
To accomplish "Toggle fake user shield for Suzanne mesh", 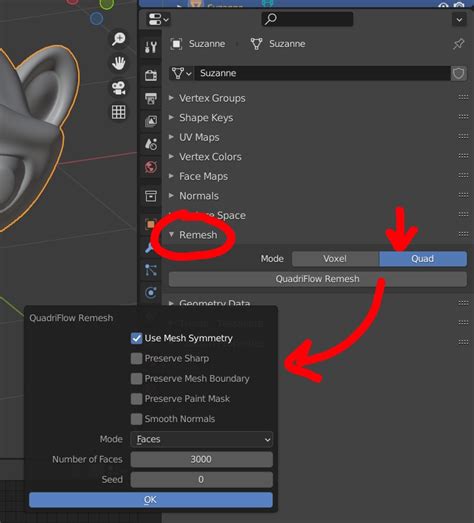I will pos(459,73).
